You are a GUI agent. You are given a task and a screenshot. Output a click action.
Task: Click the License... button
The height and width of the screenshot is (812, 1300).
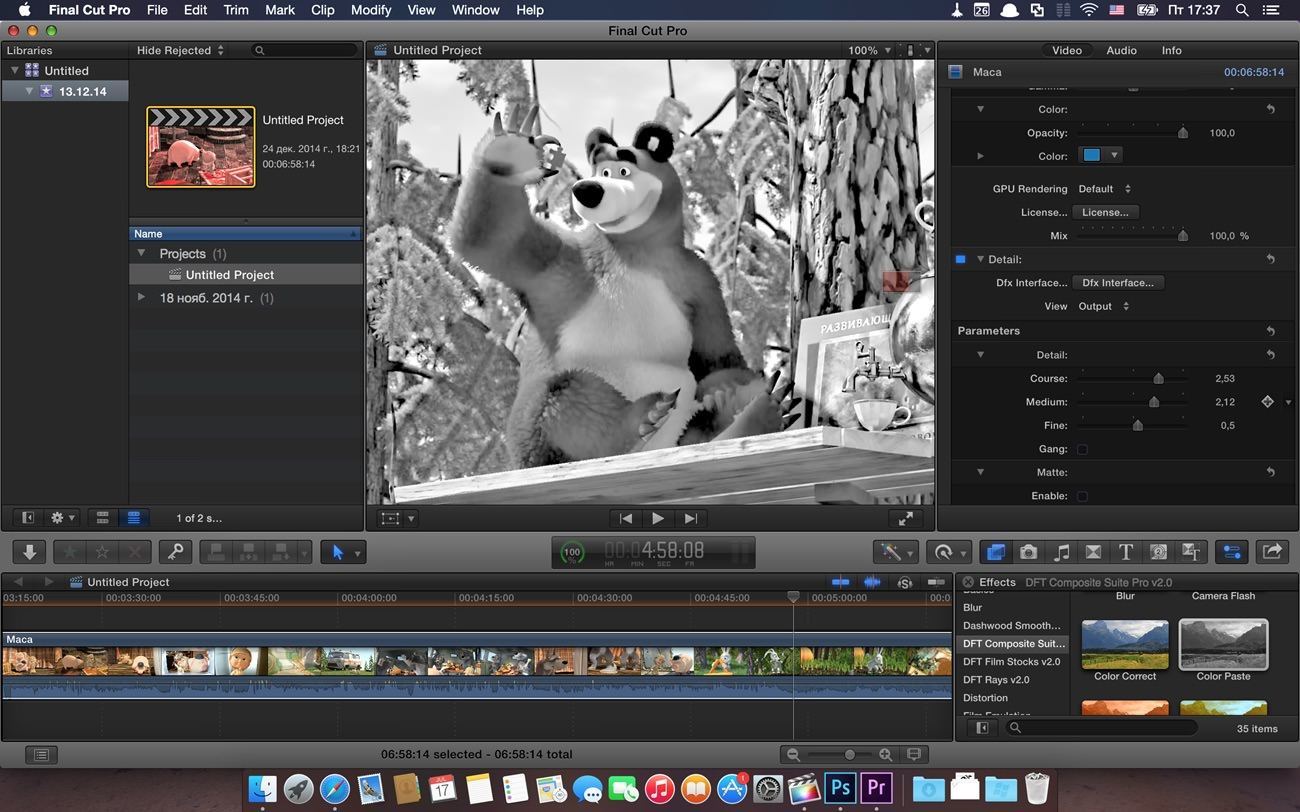point(1105,212)
